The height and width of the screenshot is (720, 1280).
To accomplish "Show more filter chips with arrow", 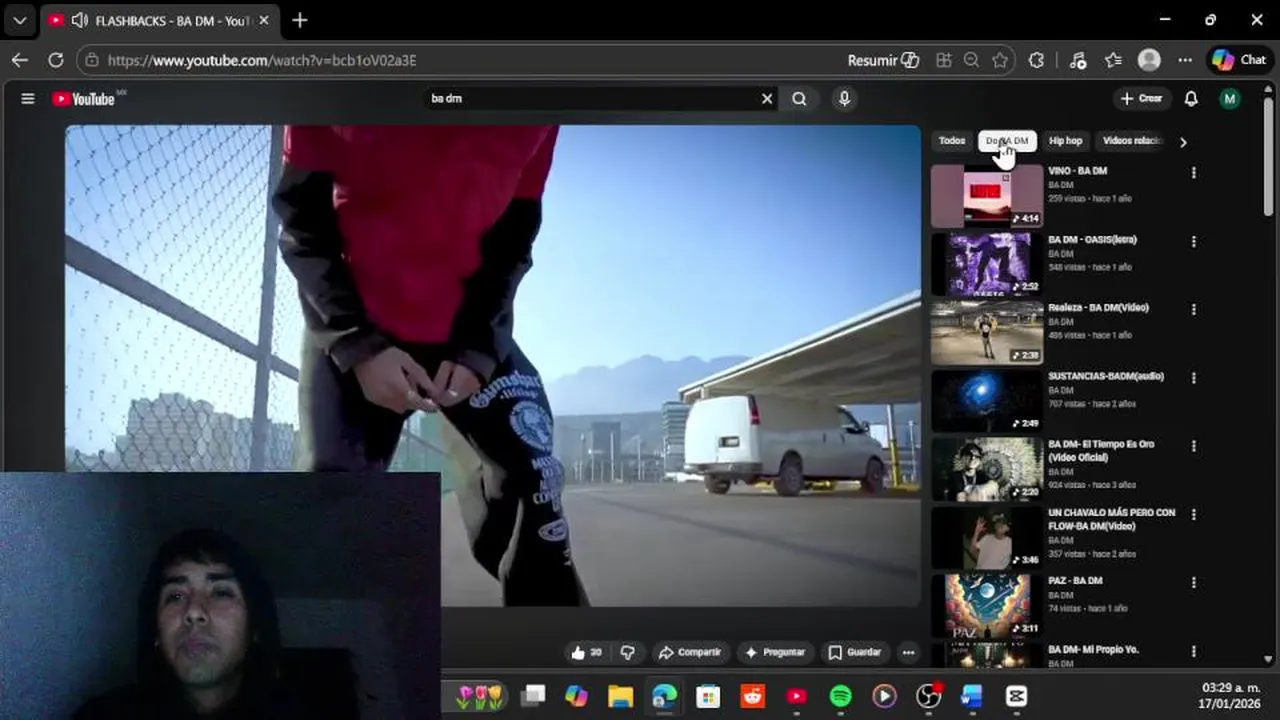I will click(x=1183, y=142).
